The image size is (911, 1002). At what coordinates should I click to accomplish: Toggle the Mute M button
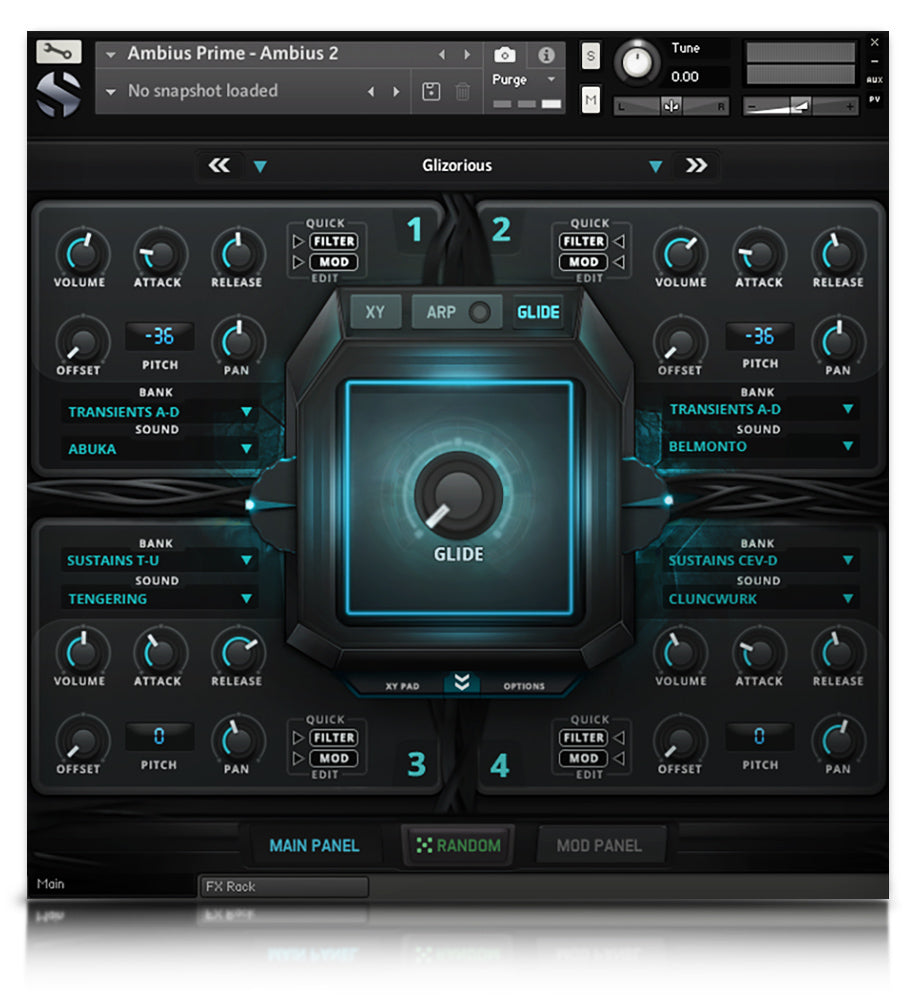pos(591,99)
